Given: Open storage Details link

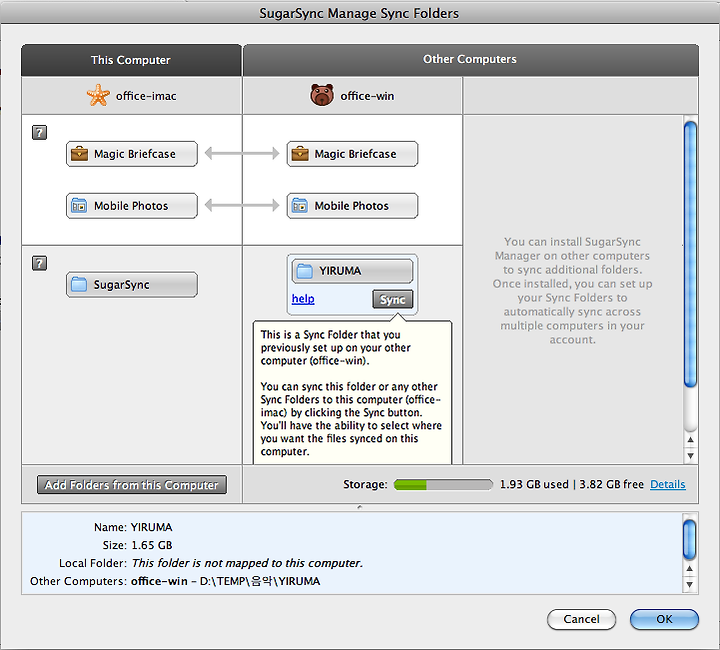Looking at the screenshot, I should [x=668, y=484].
